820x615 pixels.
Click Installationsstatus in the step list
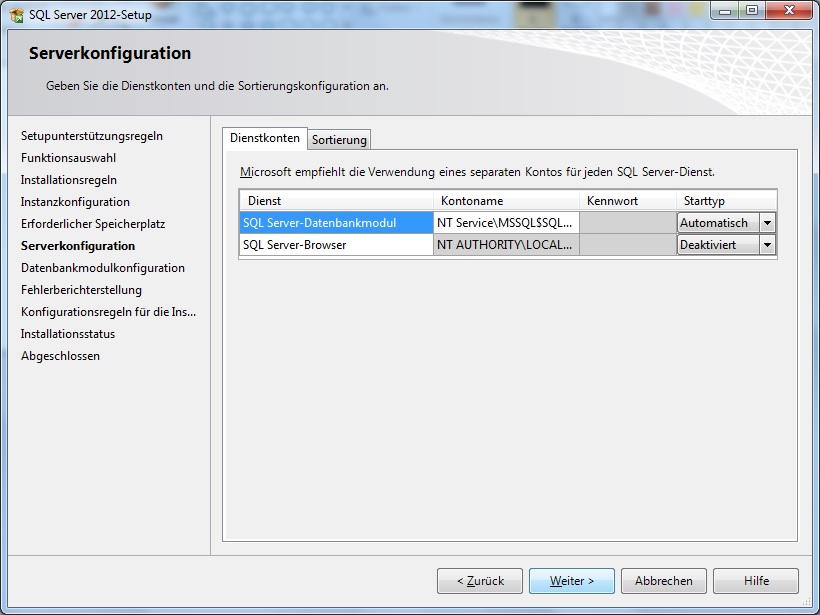coord(68,334)
